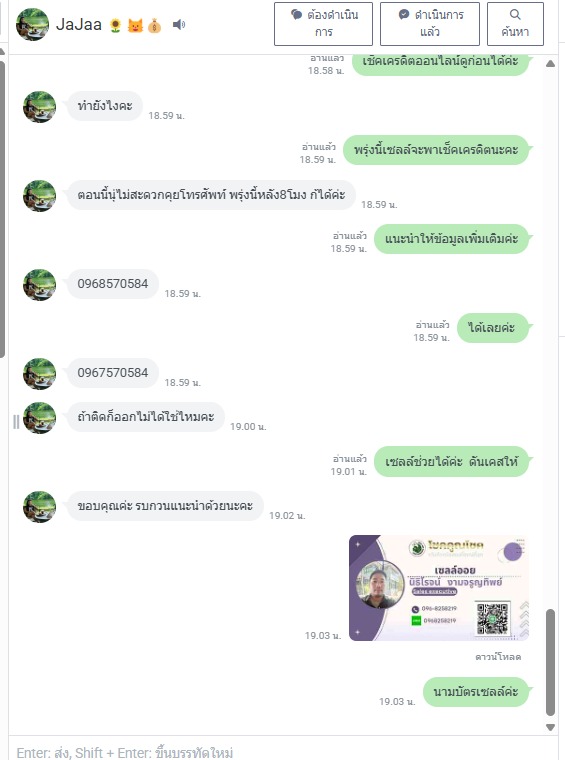This screenshot has height=760, width=565.
Task: Click the avatar beside ขอบคุณค่ะ message
Action: click(x=39, y=507)
